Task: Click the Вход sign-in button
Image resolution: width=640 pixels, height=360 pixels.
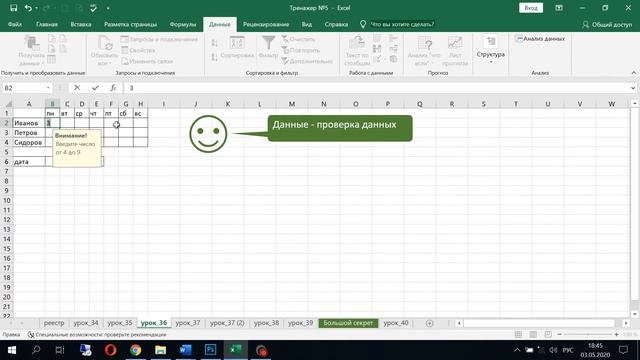Action: tap(531, 8)
